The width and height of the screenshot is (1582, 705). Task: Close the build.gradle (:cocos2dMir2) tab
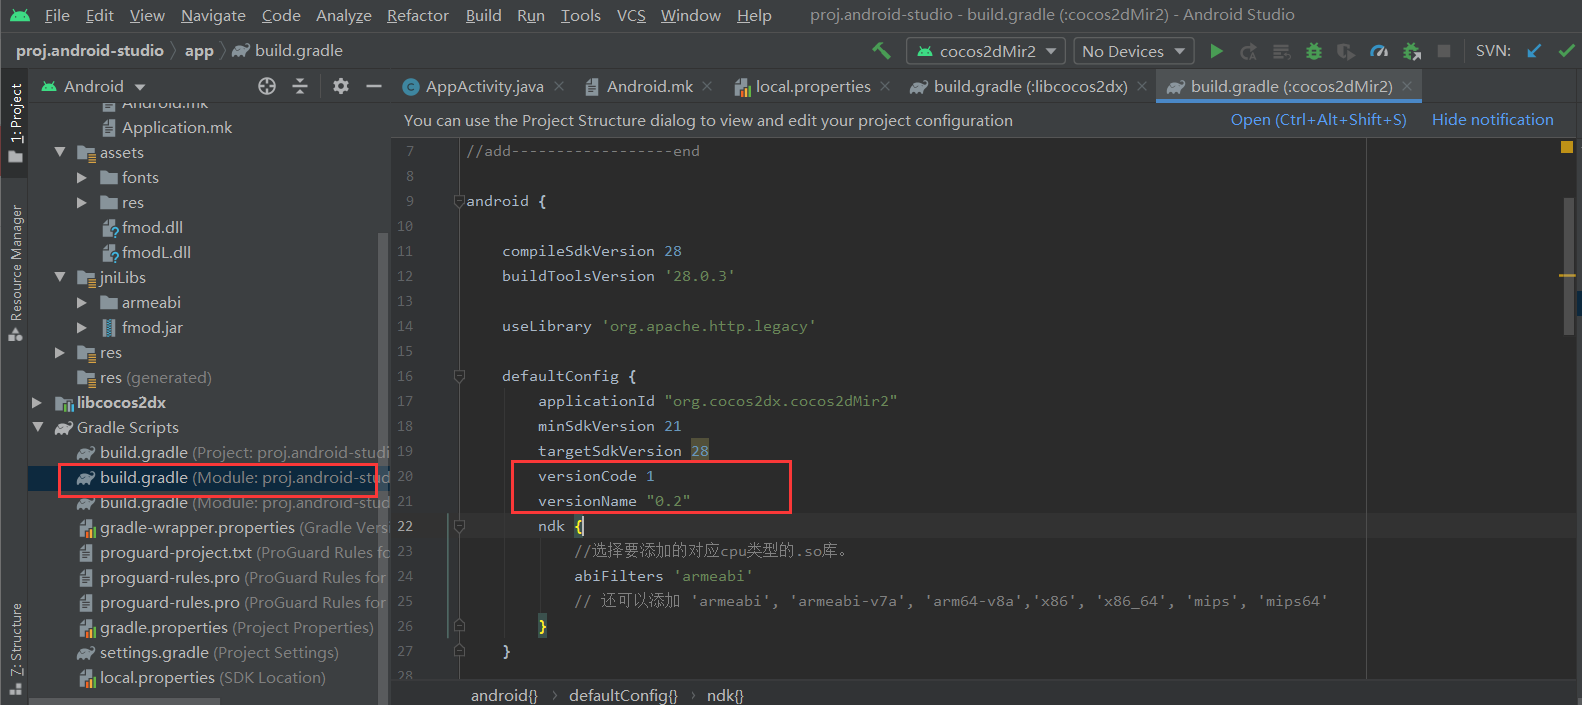pos(1407,86)
